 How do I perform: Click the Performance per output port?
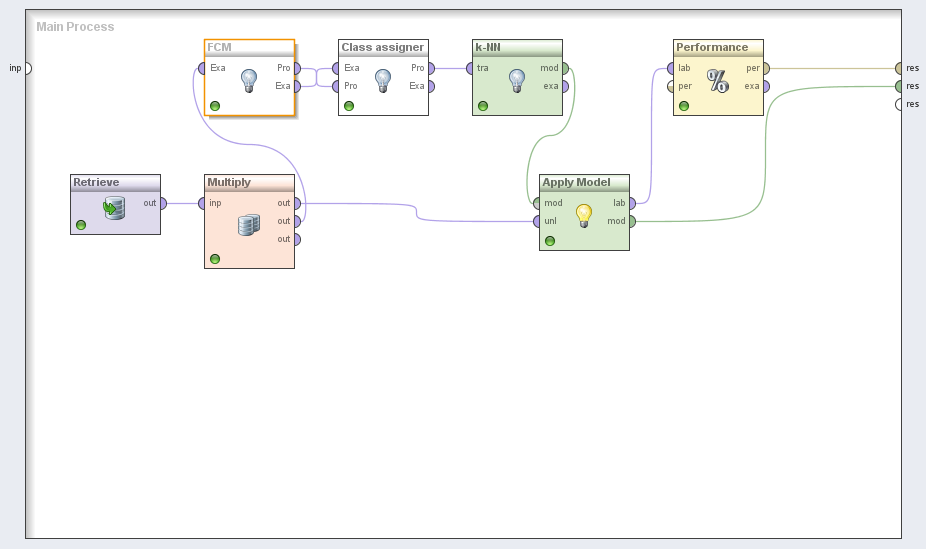pos(765,68)
